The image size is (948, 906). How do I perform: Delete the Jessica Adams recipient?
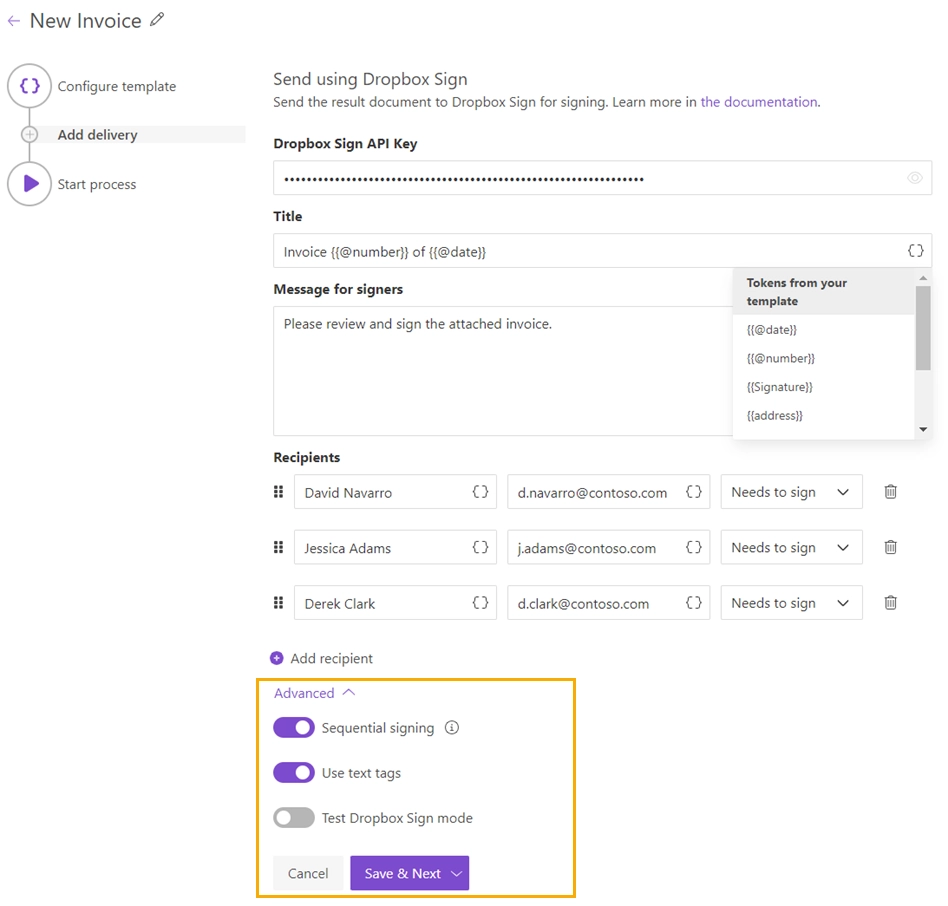891,547
